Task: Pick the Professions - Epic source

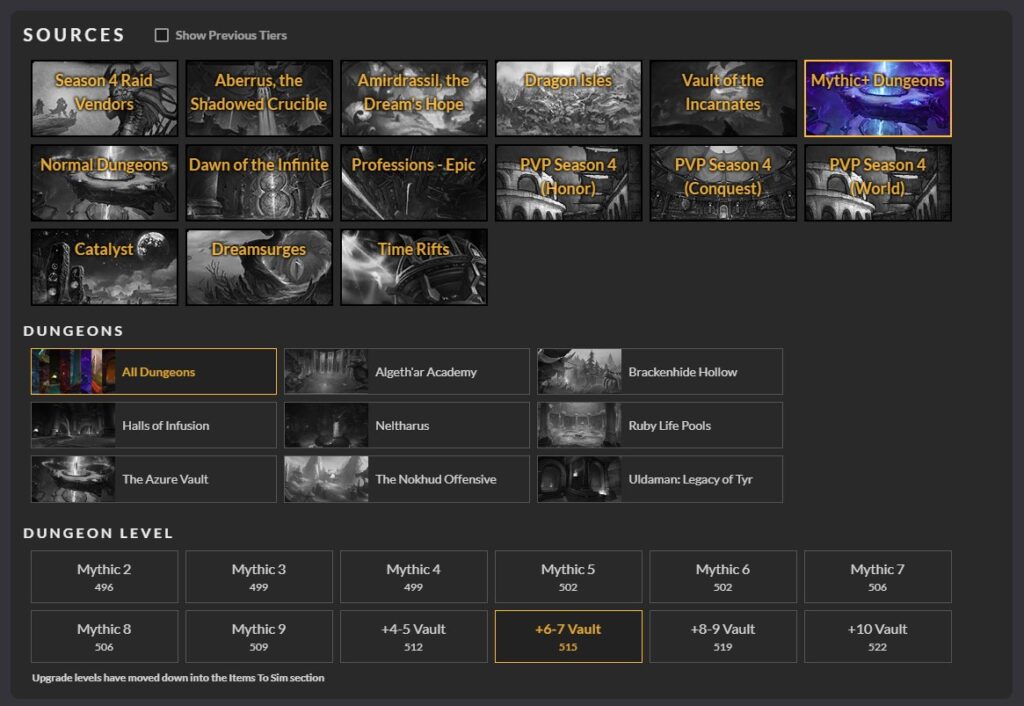Action: point(414,183)
